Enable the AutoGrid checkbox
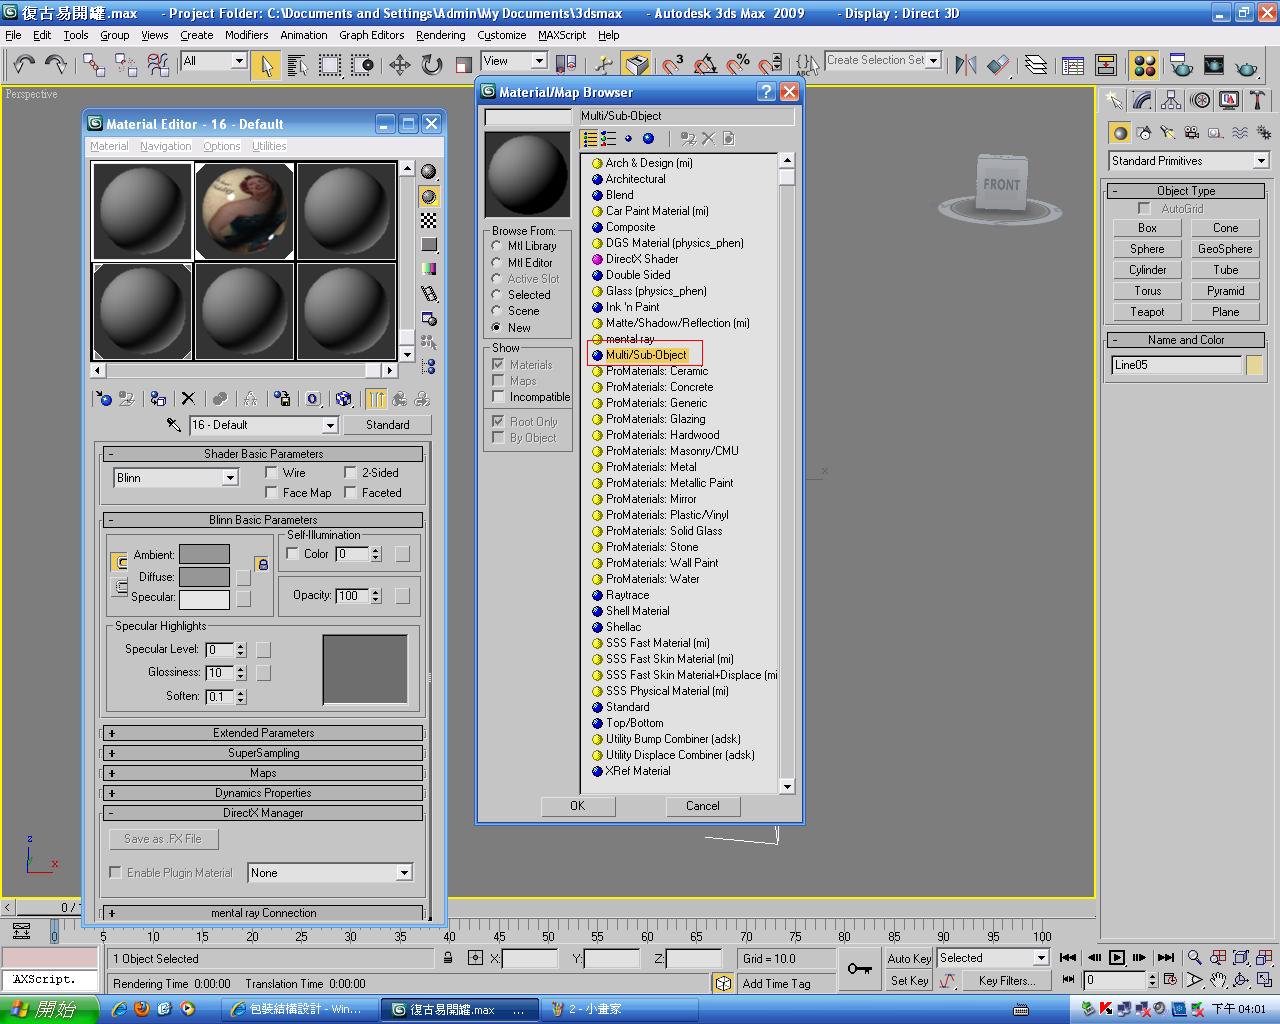This screenshot has width=1280, height=1024. [x=1144, y=208]
